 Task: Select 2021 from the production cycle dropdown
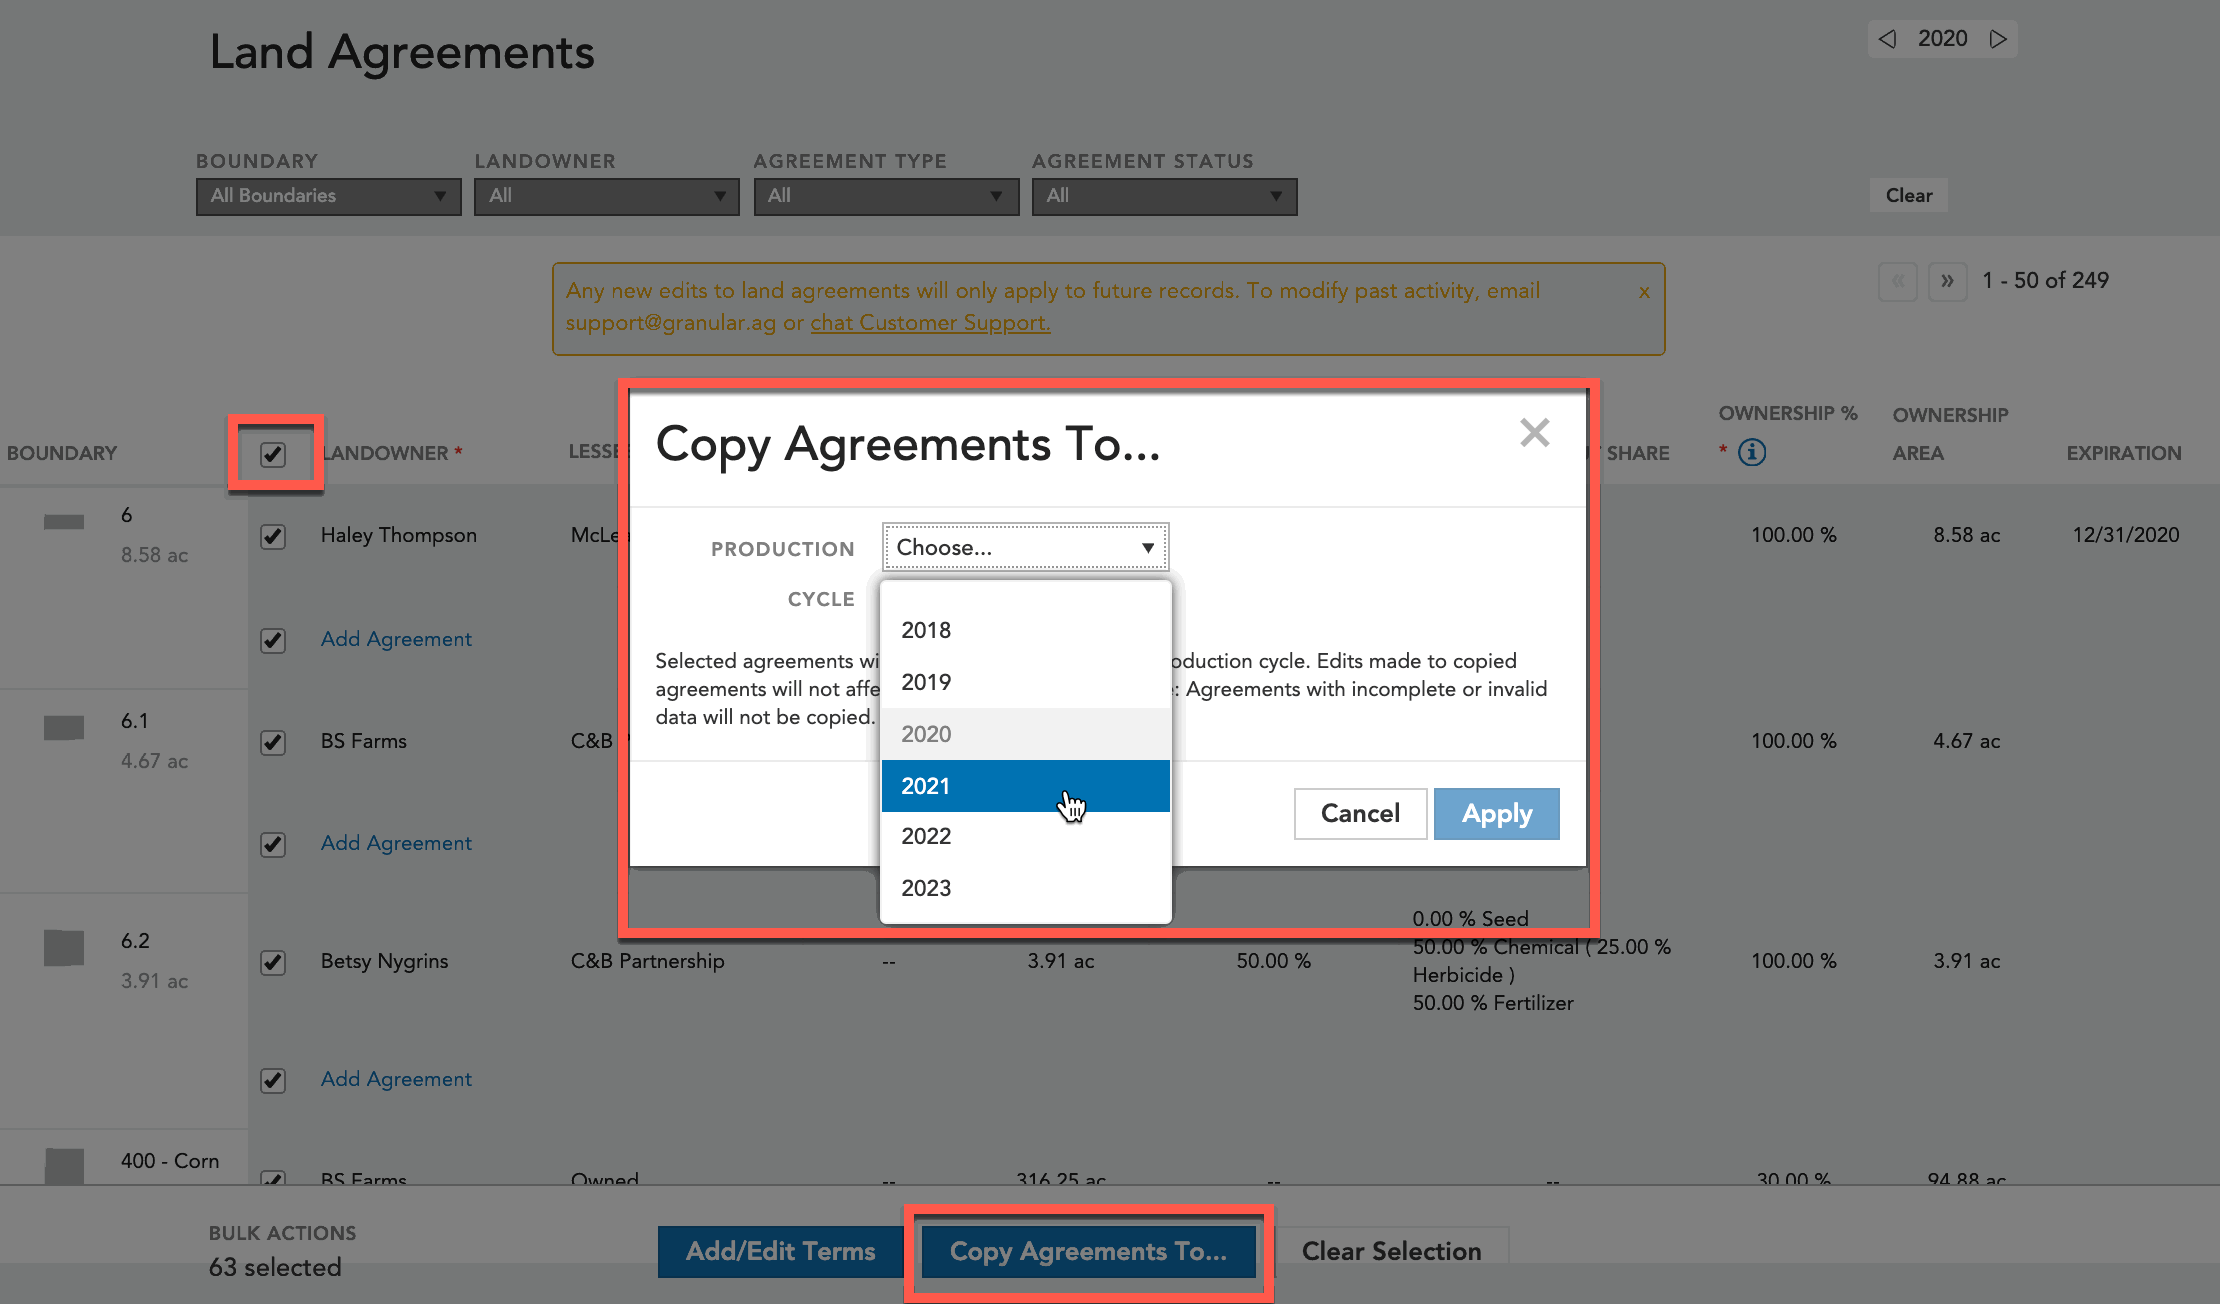pyautogui.click(x=1023, y=784)
